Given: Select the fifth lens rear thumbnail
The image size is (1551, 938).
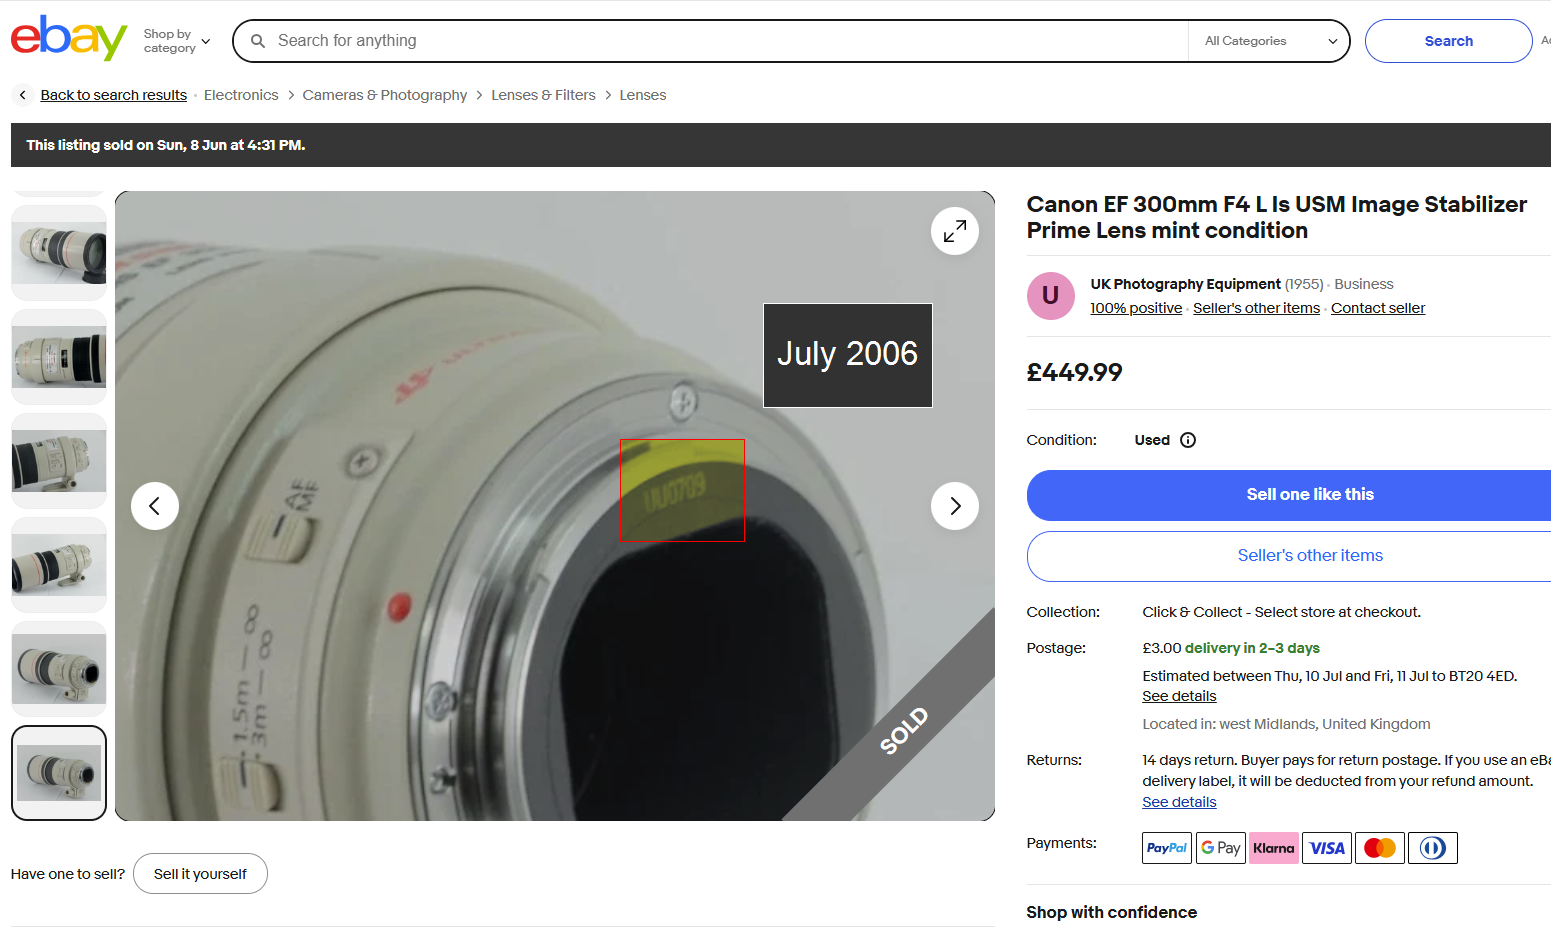Looking at the screenshot, I should [59, 669].
